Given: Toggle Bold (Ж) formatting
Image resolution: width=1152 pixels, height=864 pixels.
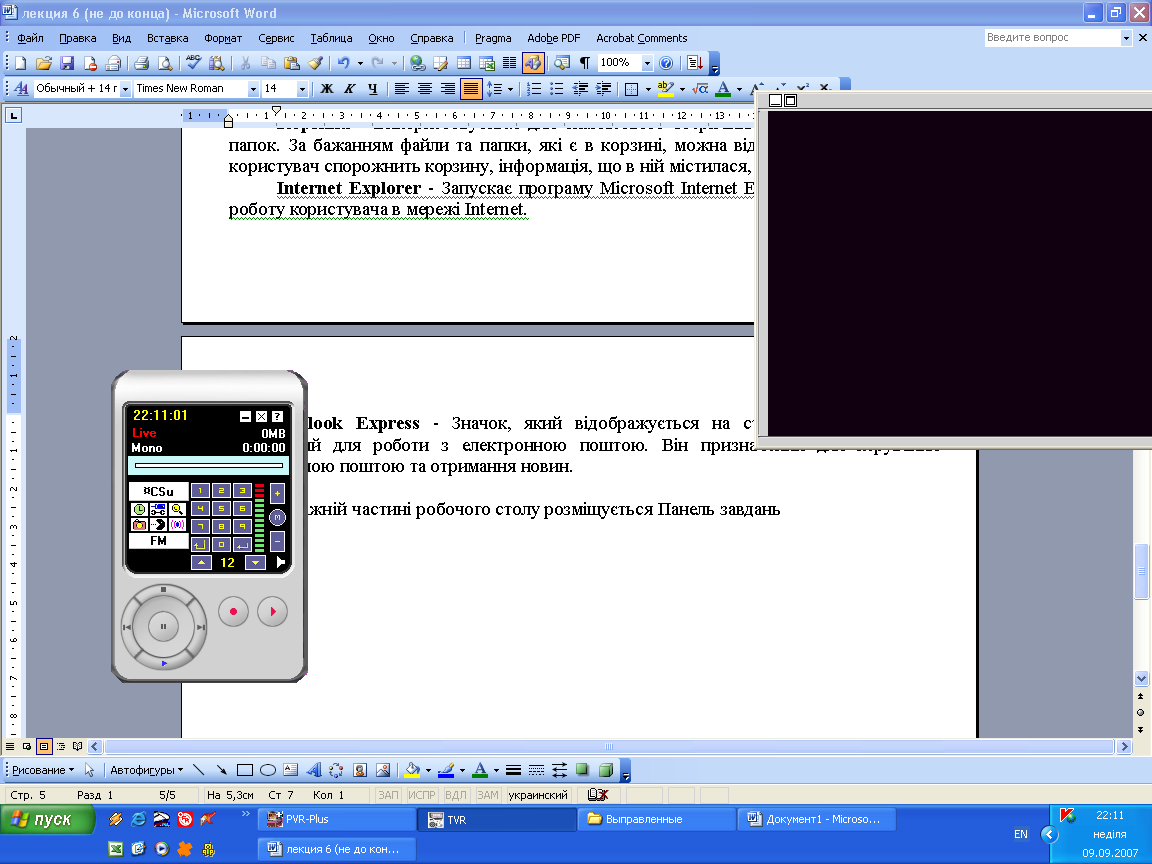Looking at the screenshot, I should coord(327,89).
